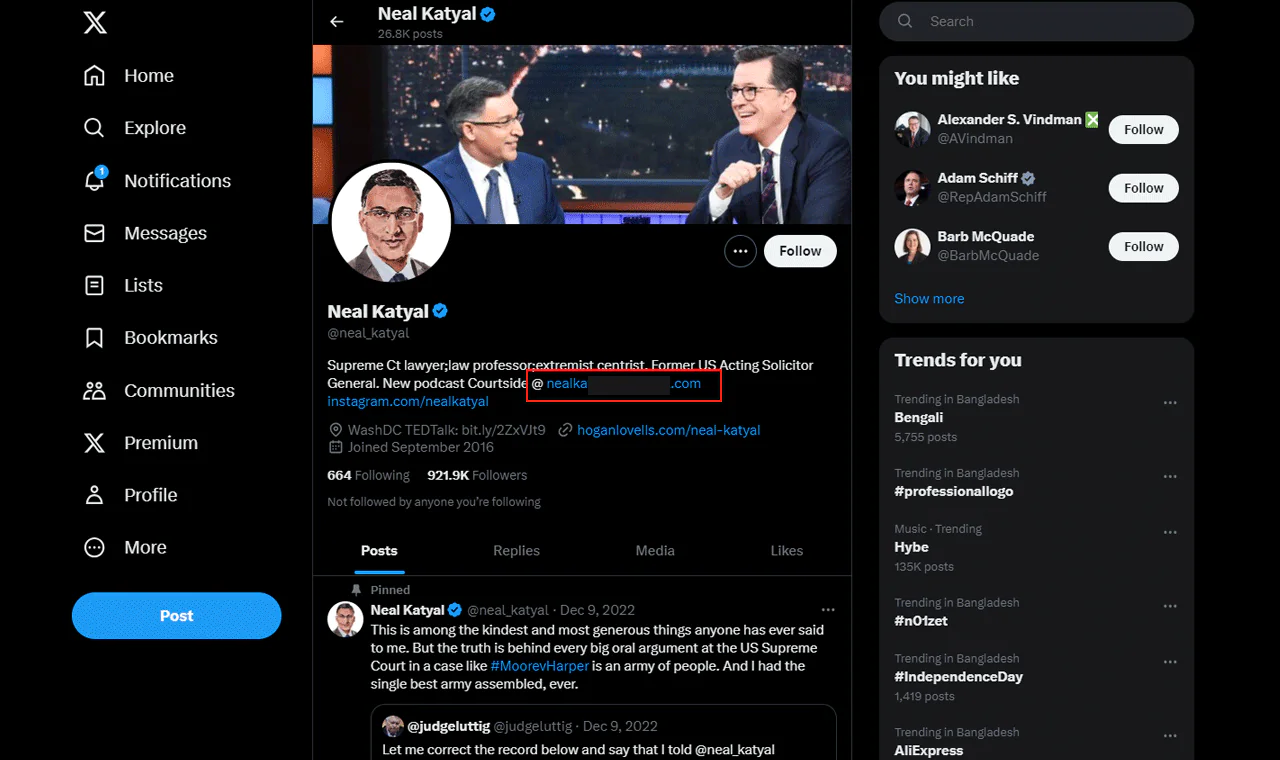Viewport: 1280px width, 760px height.
Task: Follow Neal Katyal's profile
Action: click(x=800, y=251)
